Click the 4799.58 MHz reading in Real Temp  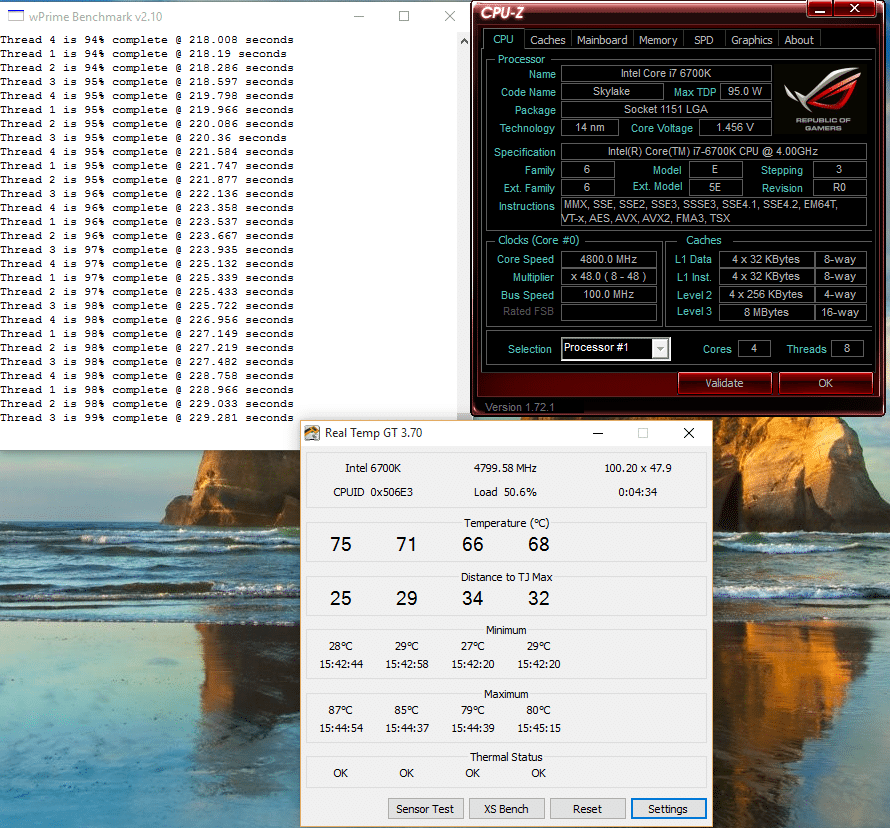(x=505, y=468)
